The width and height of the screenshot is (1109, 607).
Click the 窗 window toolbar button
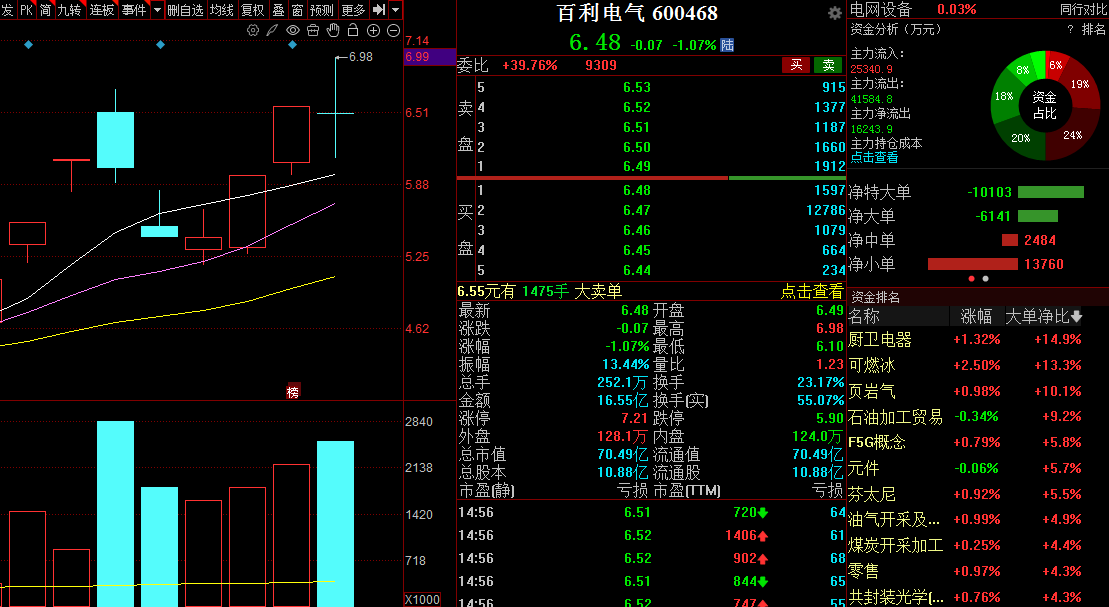(x=297, y=10)
